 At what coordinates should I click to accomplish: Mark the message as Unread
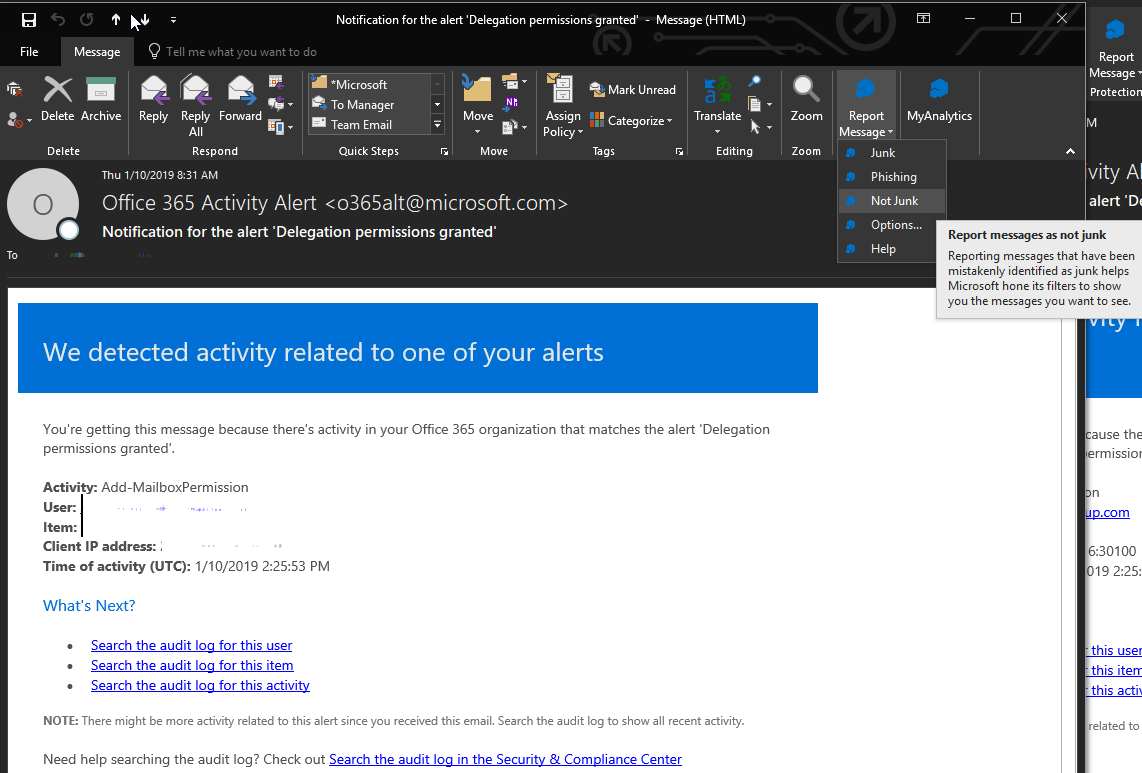coord(633,90)
